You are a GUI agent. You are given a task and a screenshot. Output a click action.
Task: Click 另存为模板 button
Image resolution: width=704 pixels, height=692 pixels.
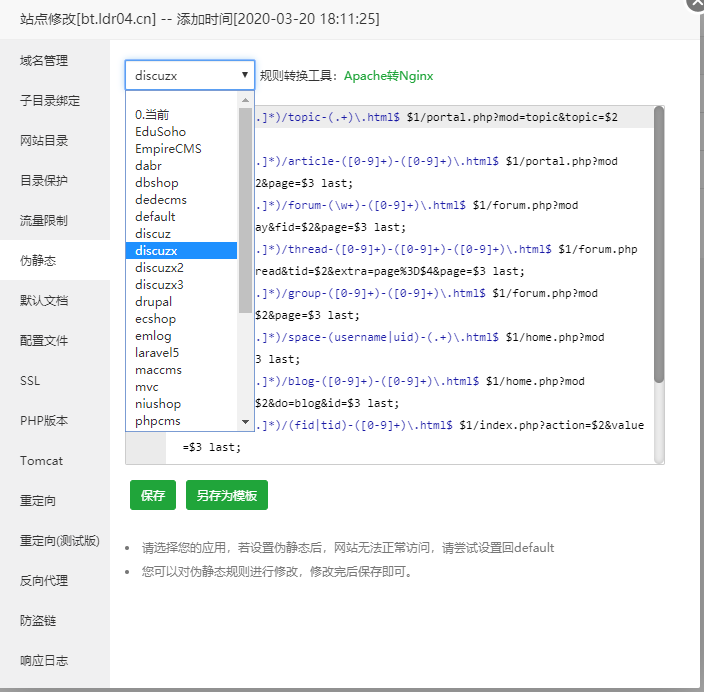(x=226, y=495)
